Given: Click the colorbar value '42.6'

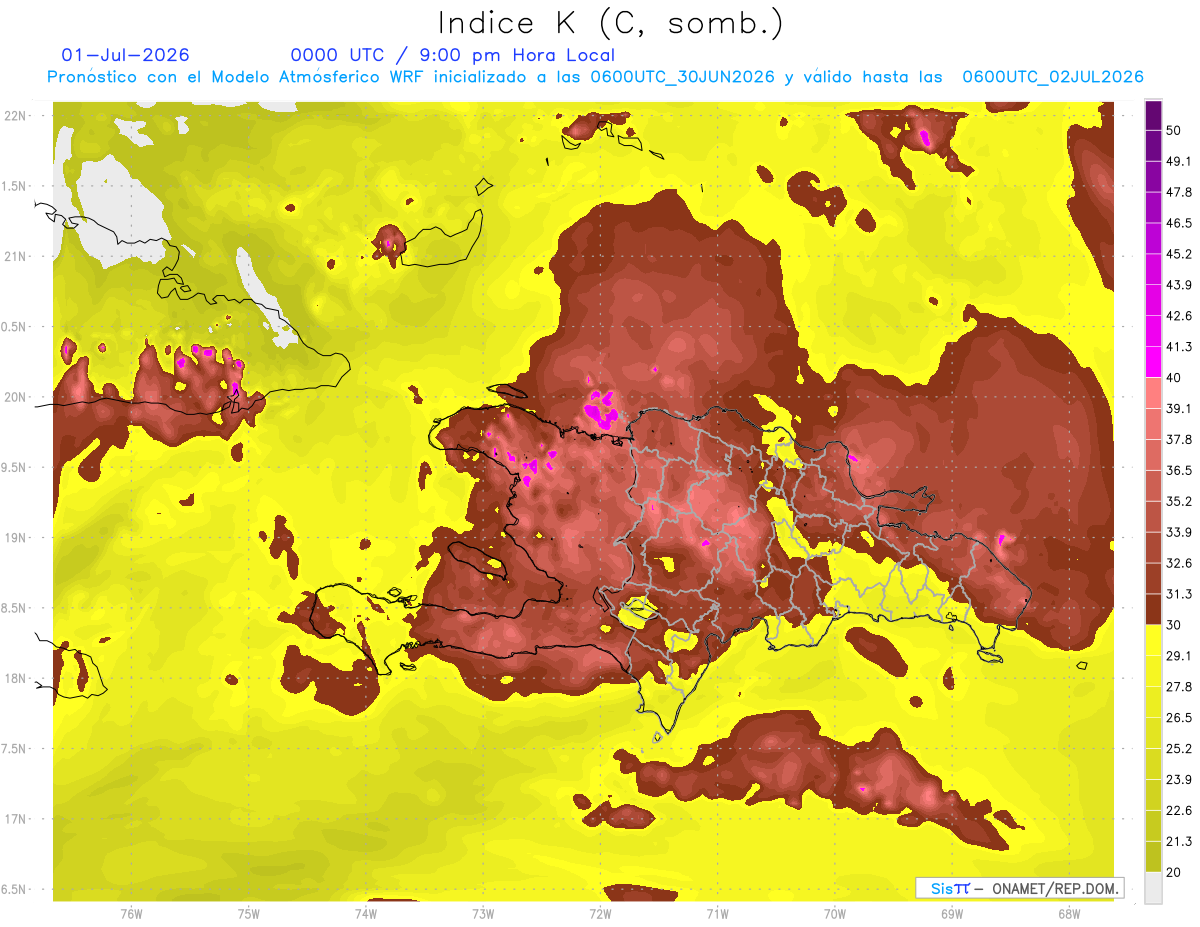Looking at the screenshot, I should [x=1179, y=316].
